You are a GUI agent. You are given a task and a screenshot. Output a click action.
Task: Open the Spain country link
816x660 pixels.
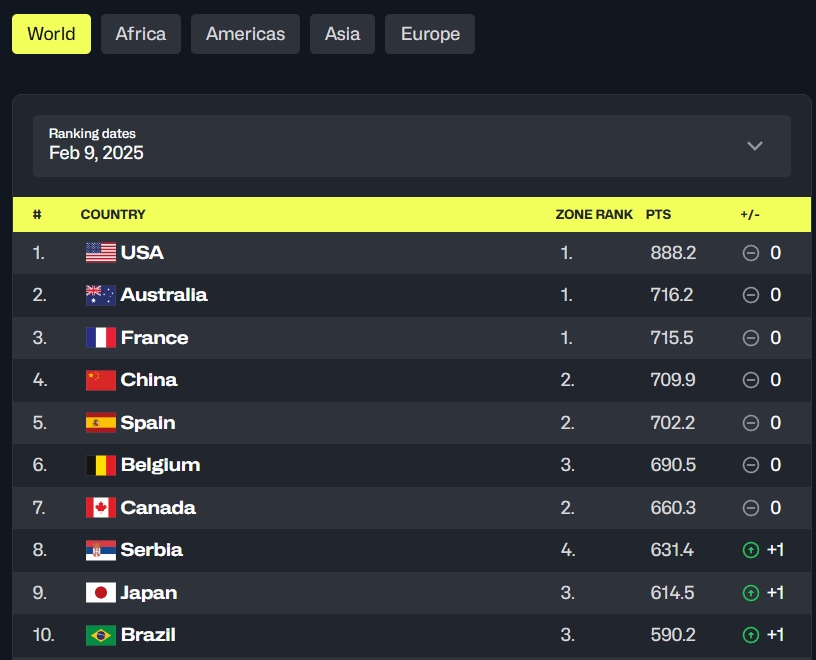coord(148,423)
